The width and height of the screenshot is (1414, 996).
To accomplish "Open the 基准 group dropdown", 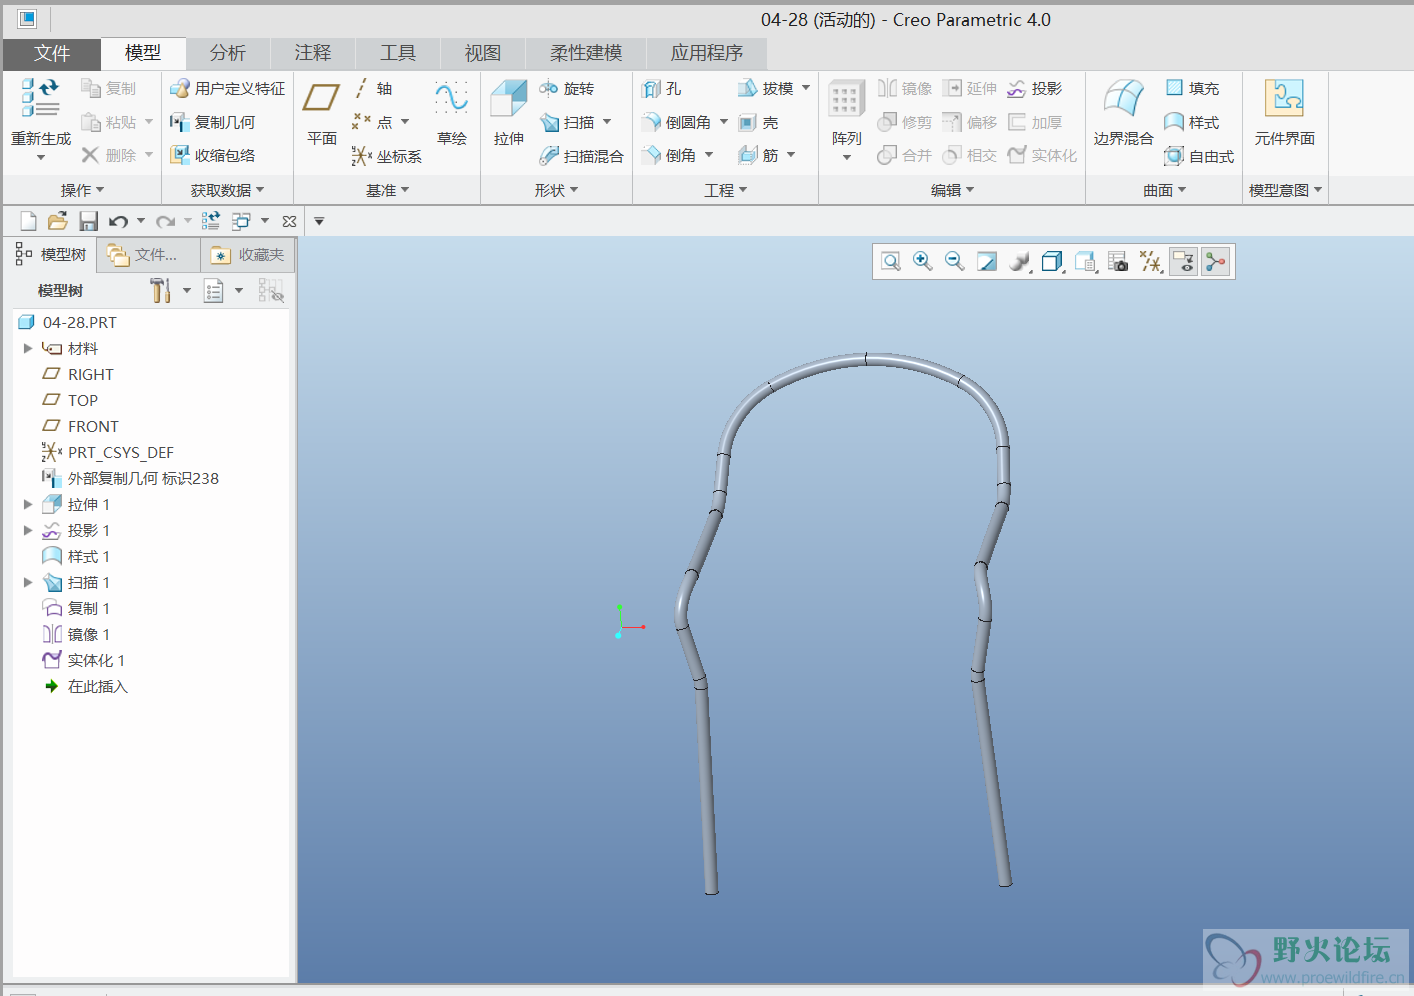I will click(x=387, y=190).
